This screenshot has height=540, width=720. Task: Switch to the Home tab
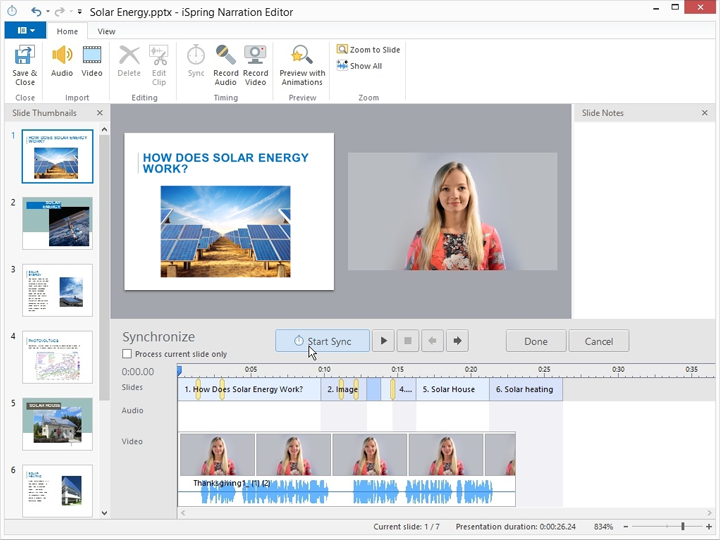click(x=67, y=31)
